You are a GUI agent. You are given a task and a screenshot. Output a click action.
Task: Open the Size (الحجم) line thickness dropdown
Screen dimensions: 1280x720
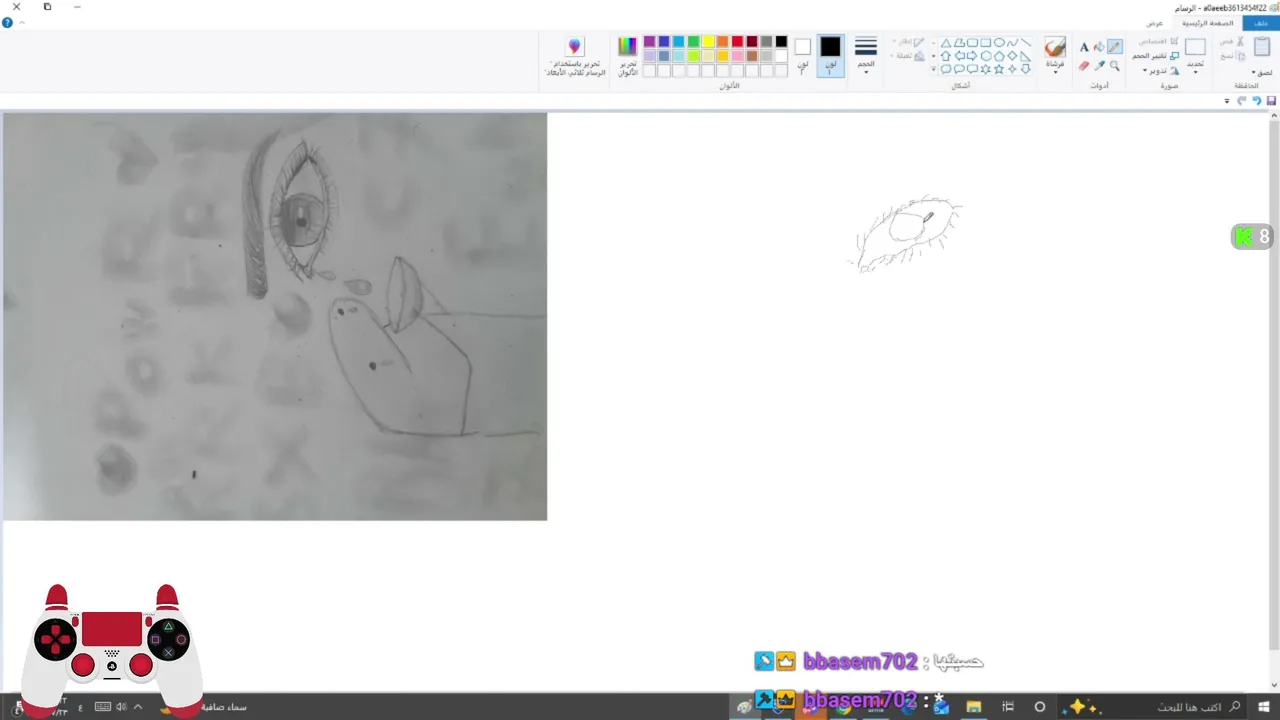[x=866, y=55]
